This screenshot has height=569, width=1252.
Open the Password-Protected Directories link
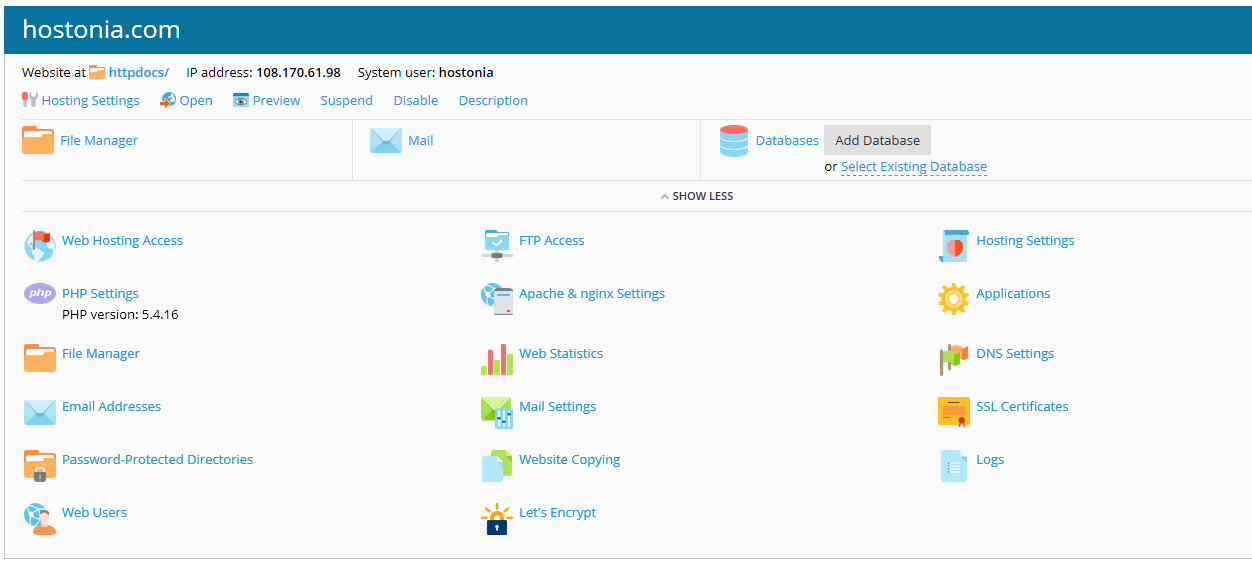[157, 459]
